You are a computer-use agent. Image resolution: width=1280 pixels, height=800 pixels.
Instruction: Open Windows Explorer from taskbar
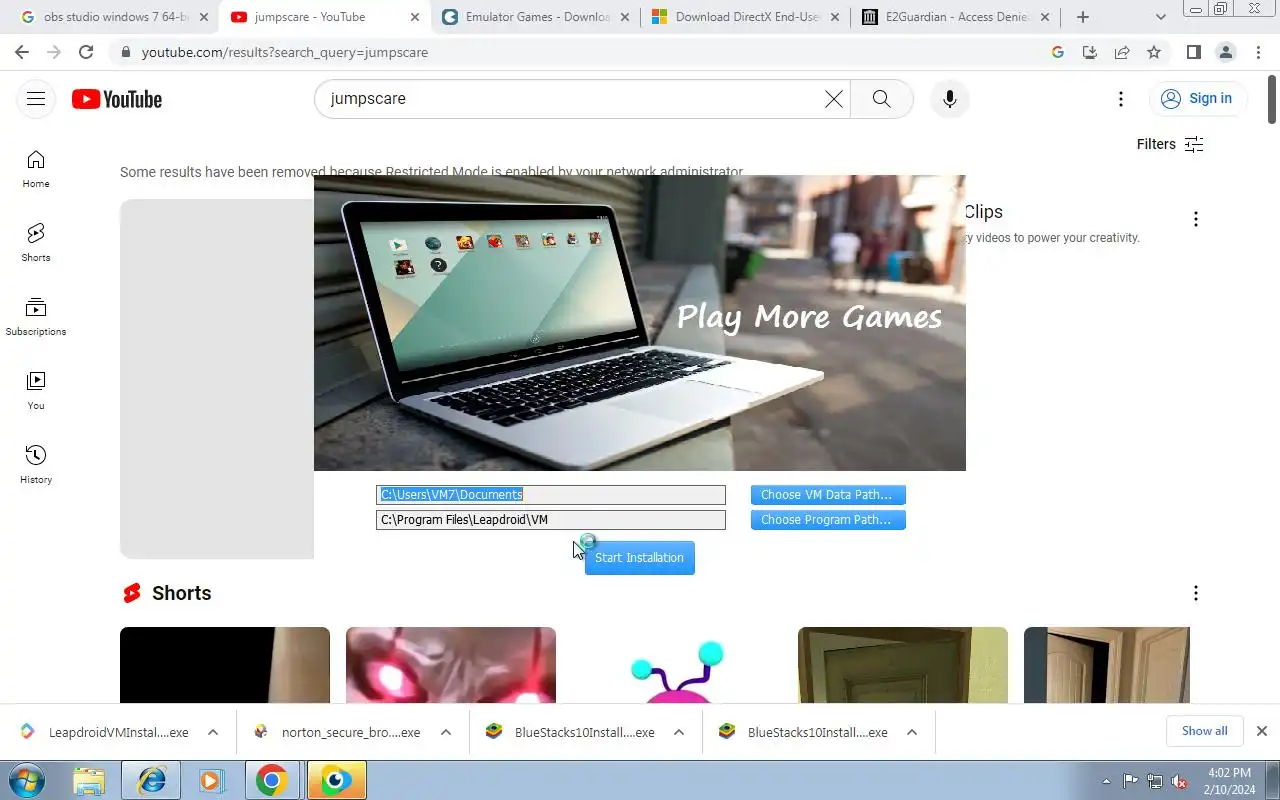click(89, 780)
